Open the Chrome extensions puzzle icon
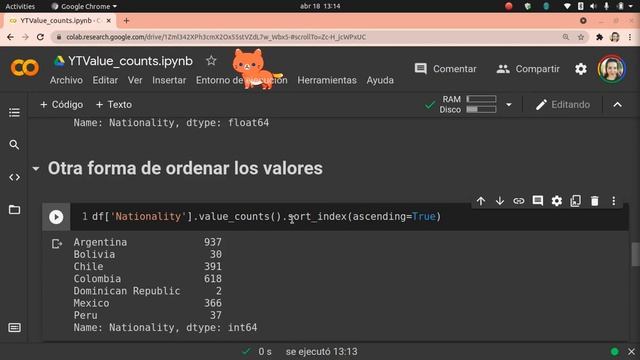 [599, 37]
